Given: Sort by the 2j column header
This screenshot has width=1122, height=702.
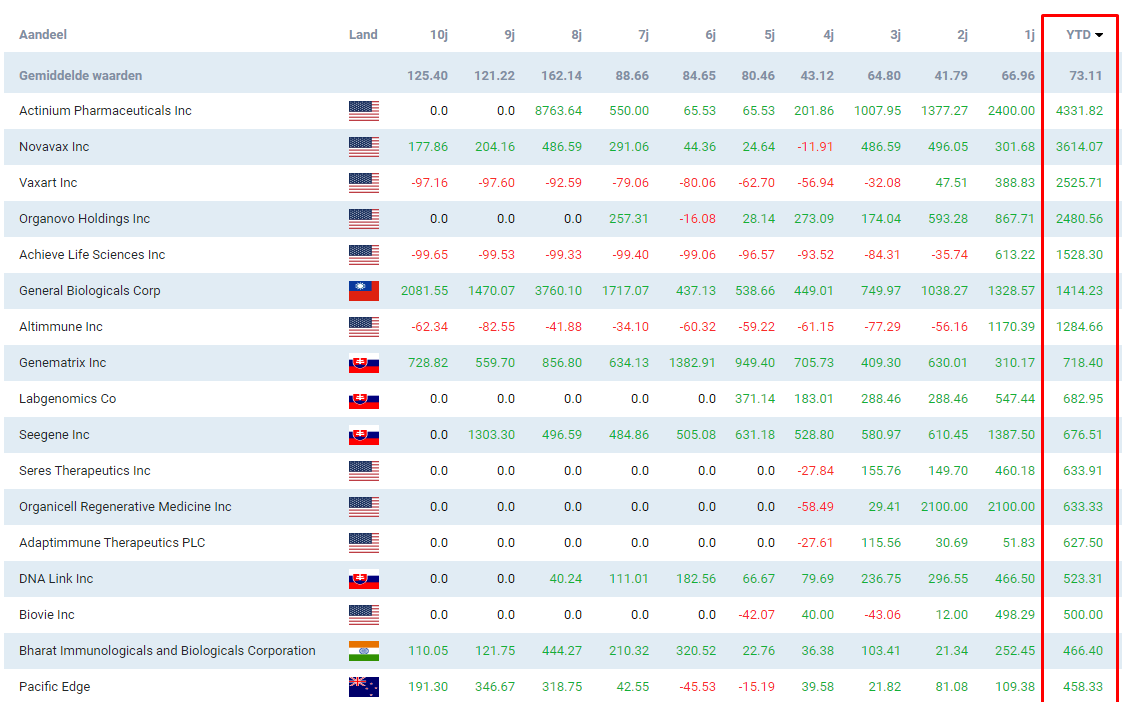Looking at the screenshot, I should 963,34.
